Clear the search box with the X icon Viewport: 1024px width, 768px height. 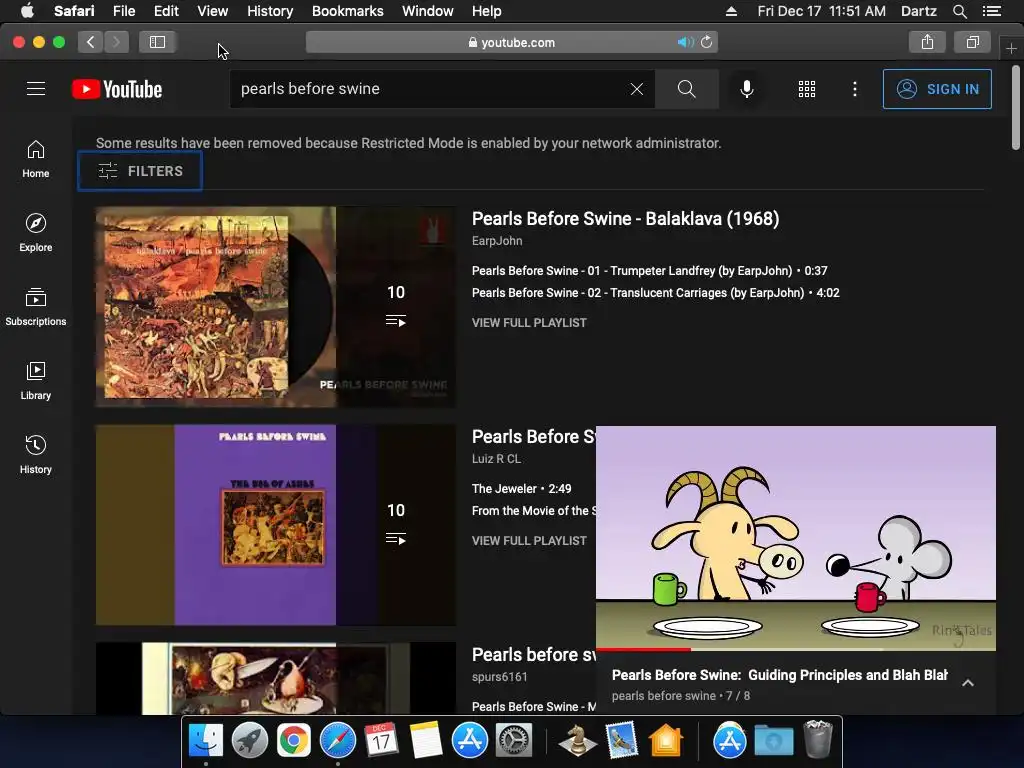point(637,89)
